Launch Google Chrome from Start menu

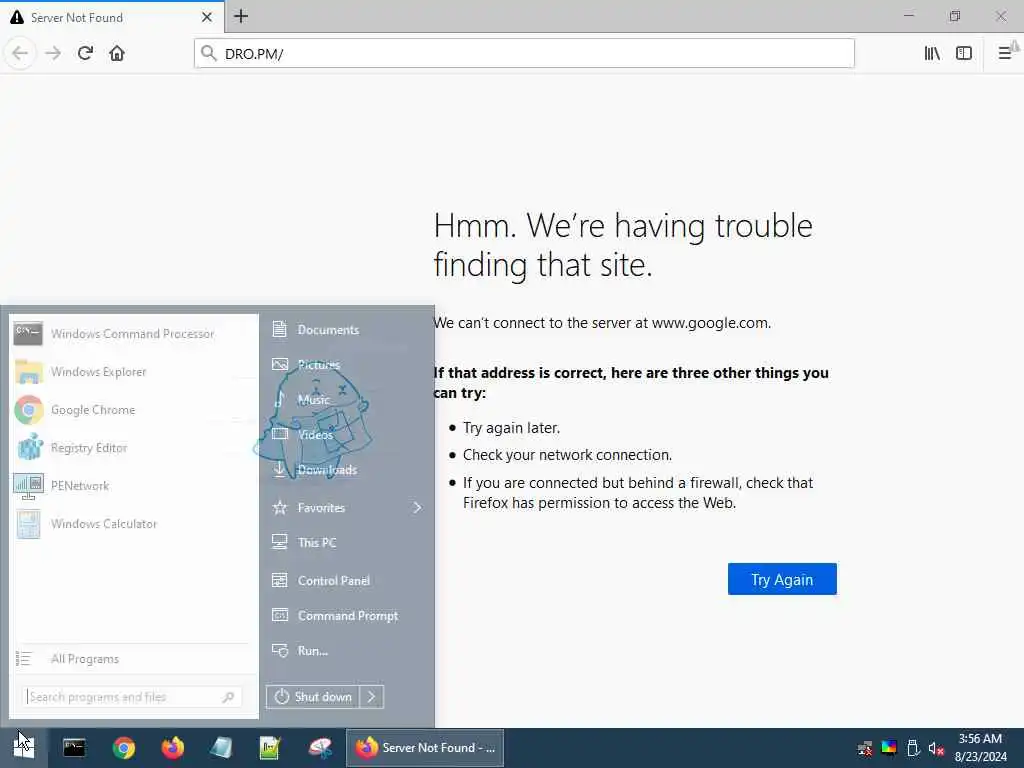click(134, 410)
